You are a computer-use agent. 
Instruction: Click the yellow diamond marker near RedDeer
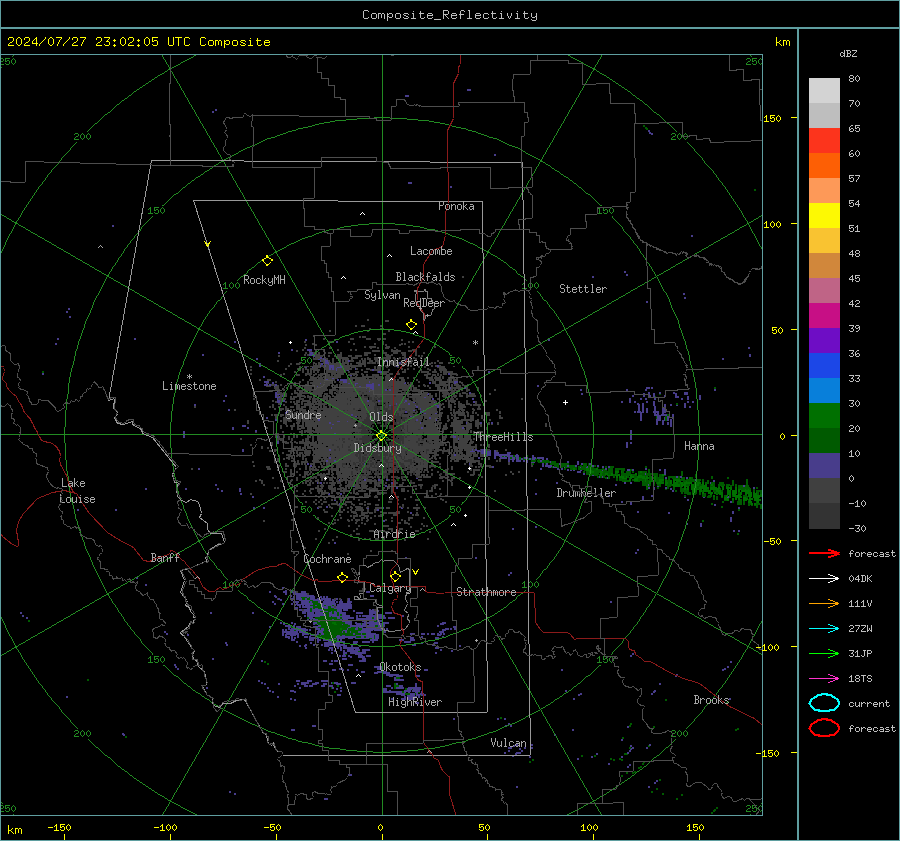coord(411,325)
